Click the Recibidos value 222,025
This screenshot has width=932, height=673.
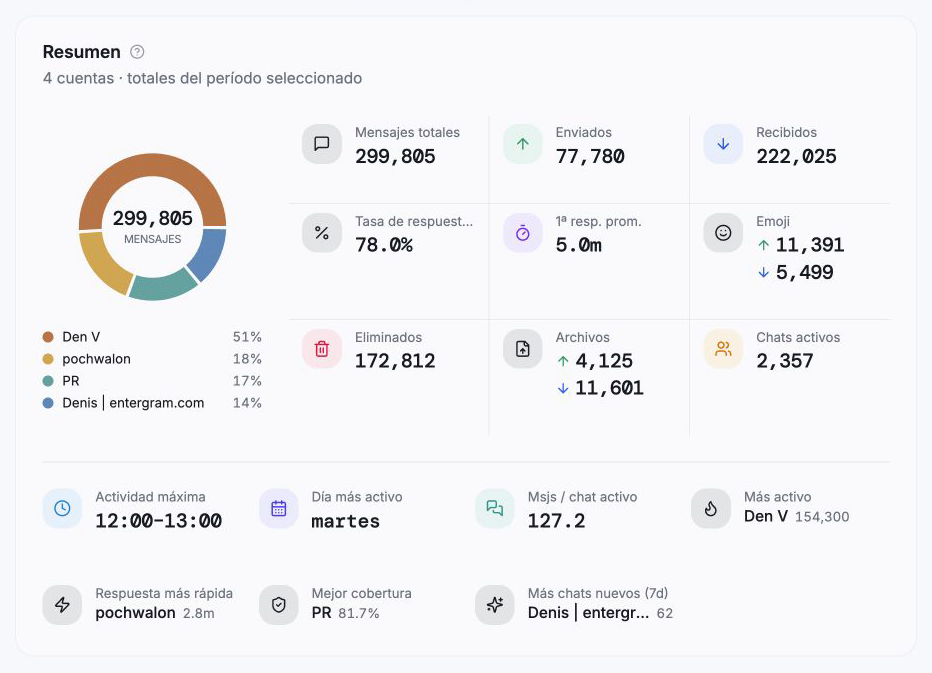click(796, 156)
